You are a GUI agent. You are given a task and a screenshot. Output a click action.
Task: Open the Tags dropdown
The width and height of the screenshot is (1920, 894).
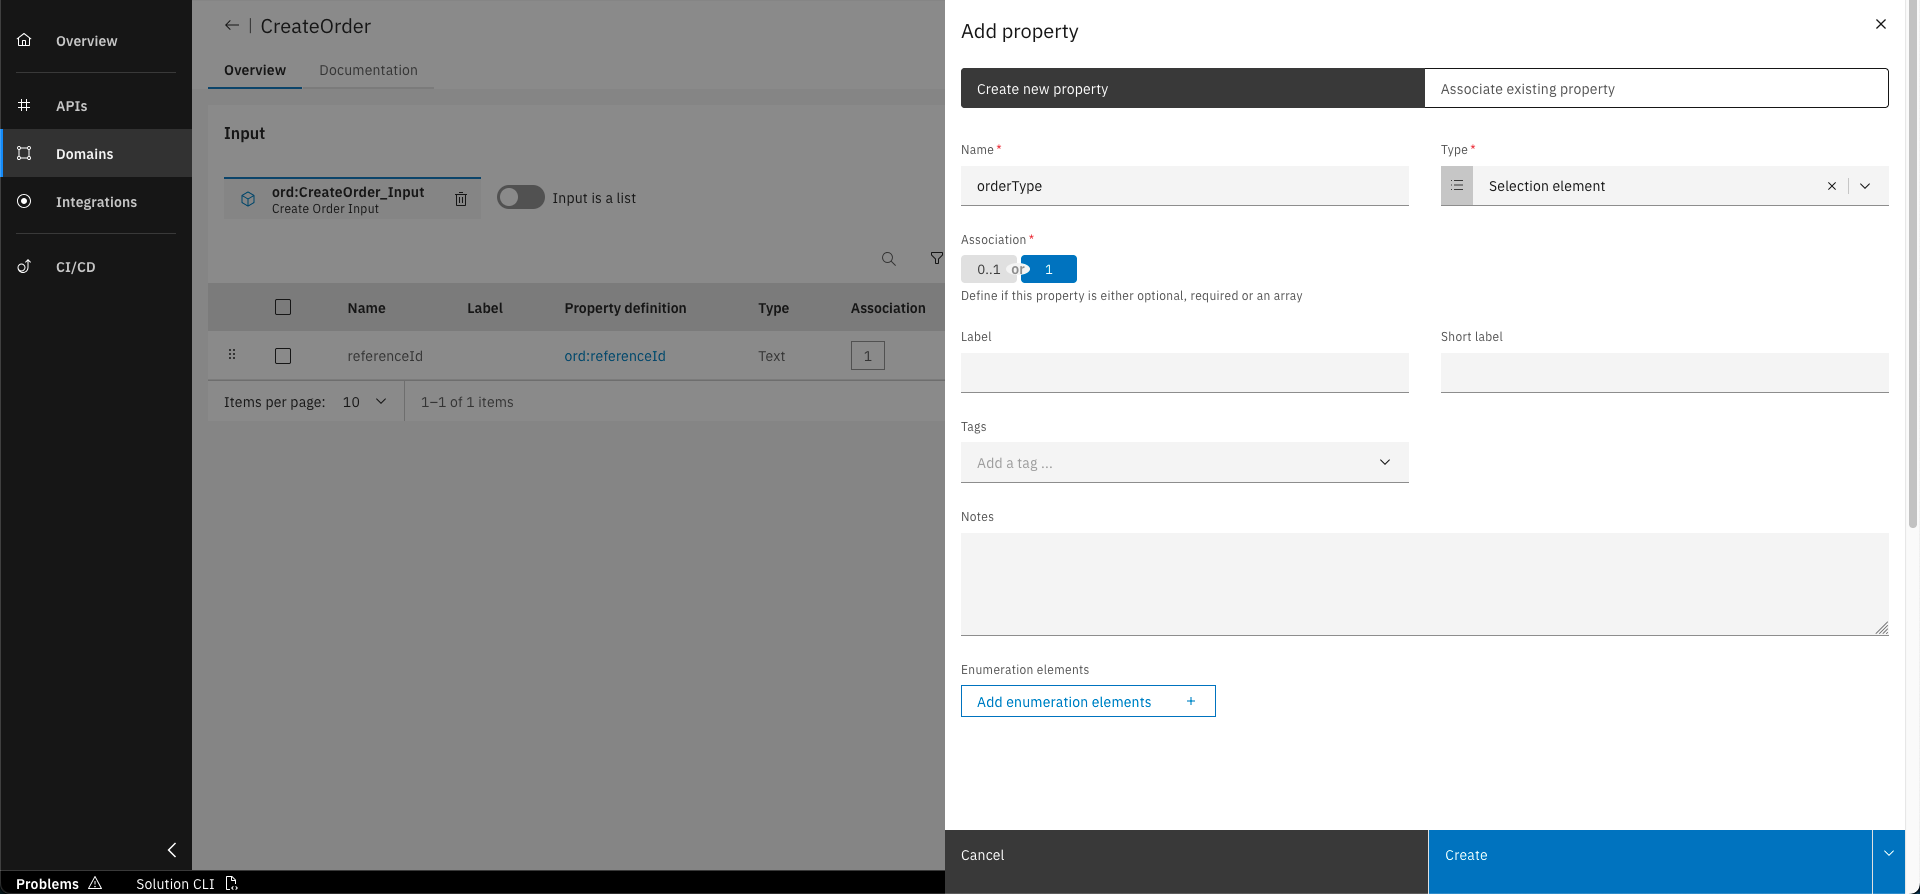pos(1385,463)
